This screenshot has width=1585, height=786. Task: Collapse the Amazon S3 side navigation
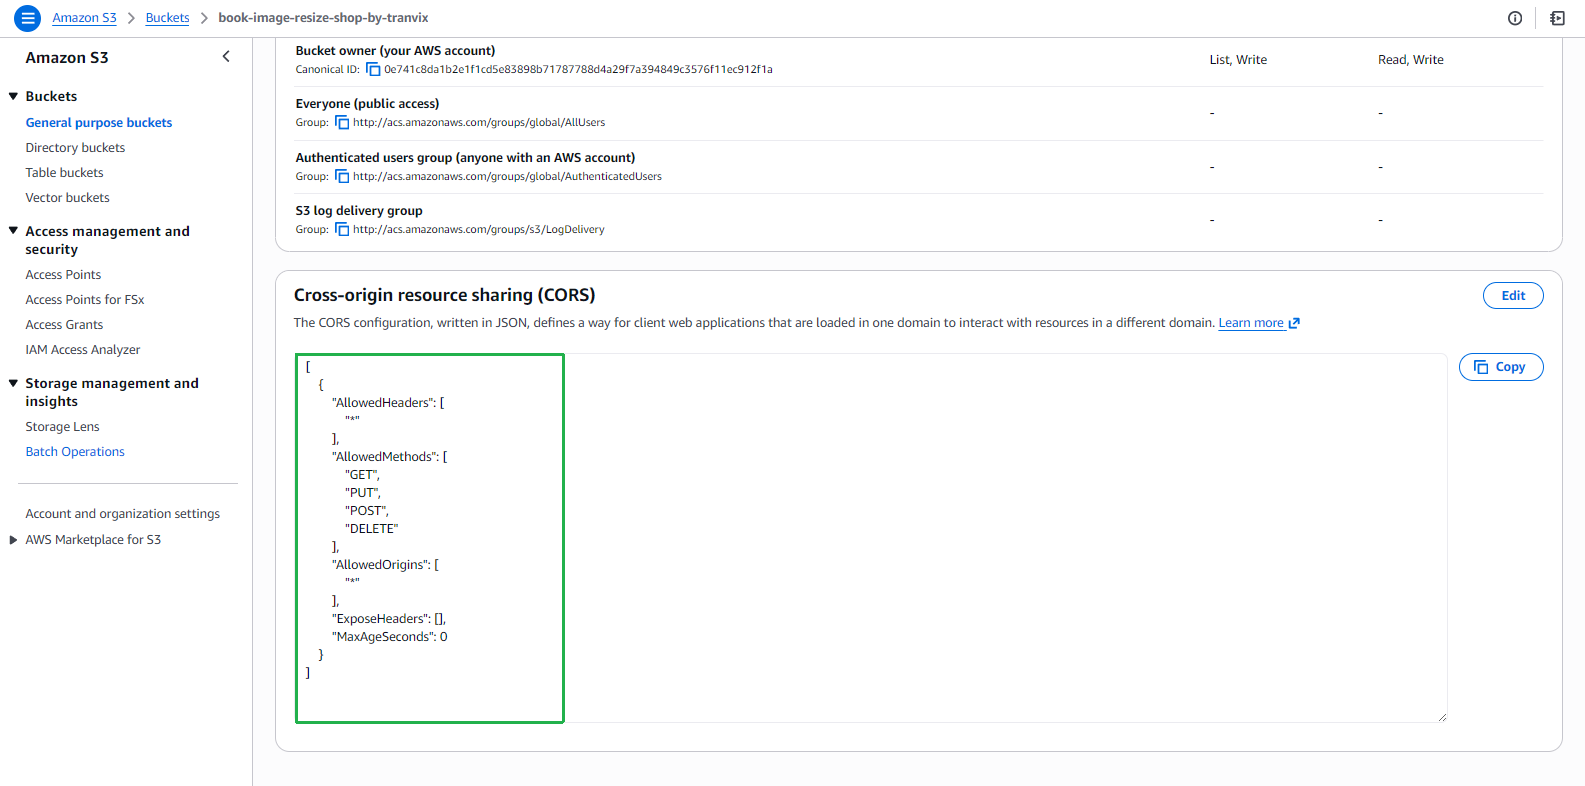pyautogui.click(x=226, y=57)
